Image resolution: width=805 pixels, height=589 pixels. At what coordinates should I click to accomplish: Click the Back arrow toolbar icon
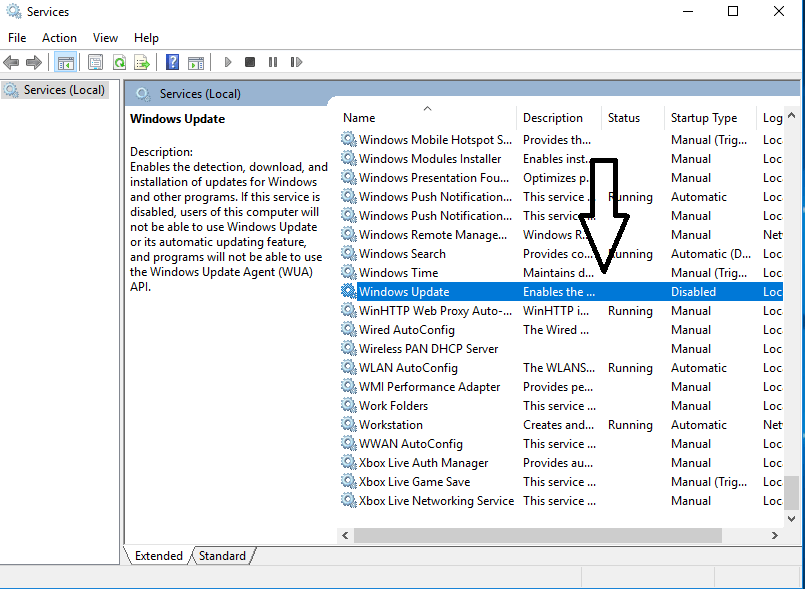point(11,63)
